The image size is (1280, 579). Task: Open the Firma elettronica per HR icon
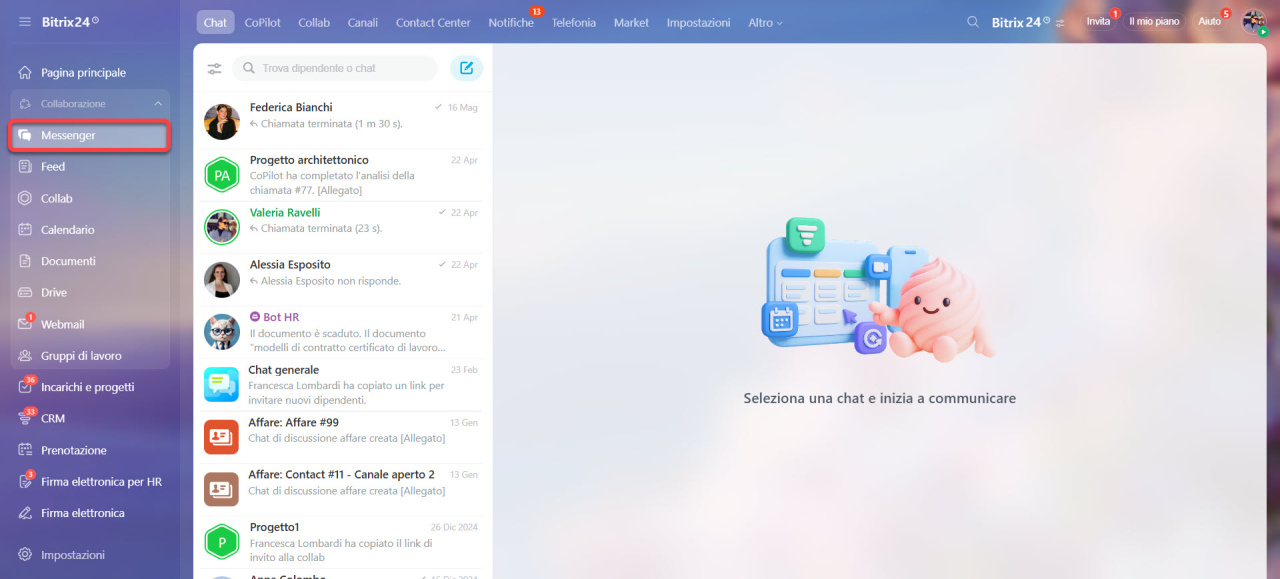pos(25,481)
